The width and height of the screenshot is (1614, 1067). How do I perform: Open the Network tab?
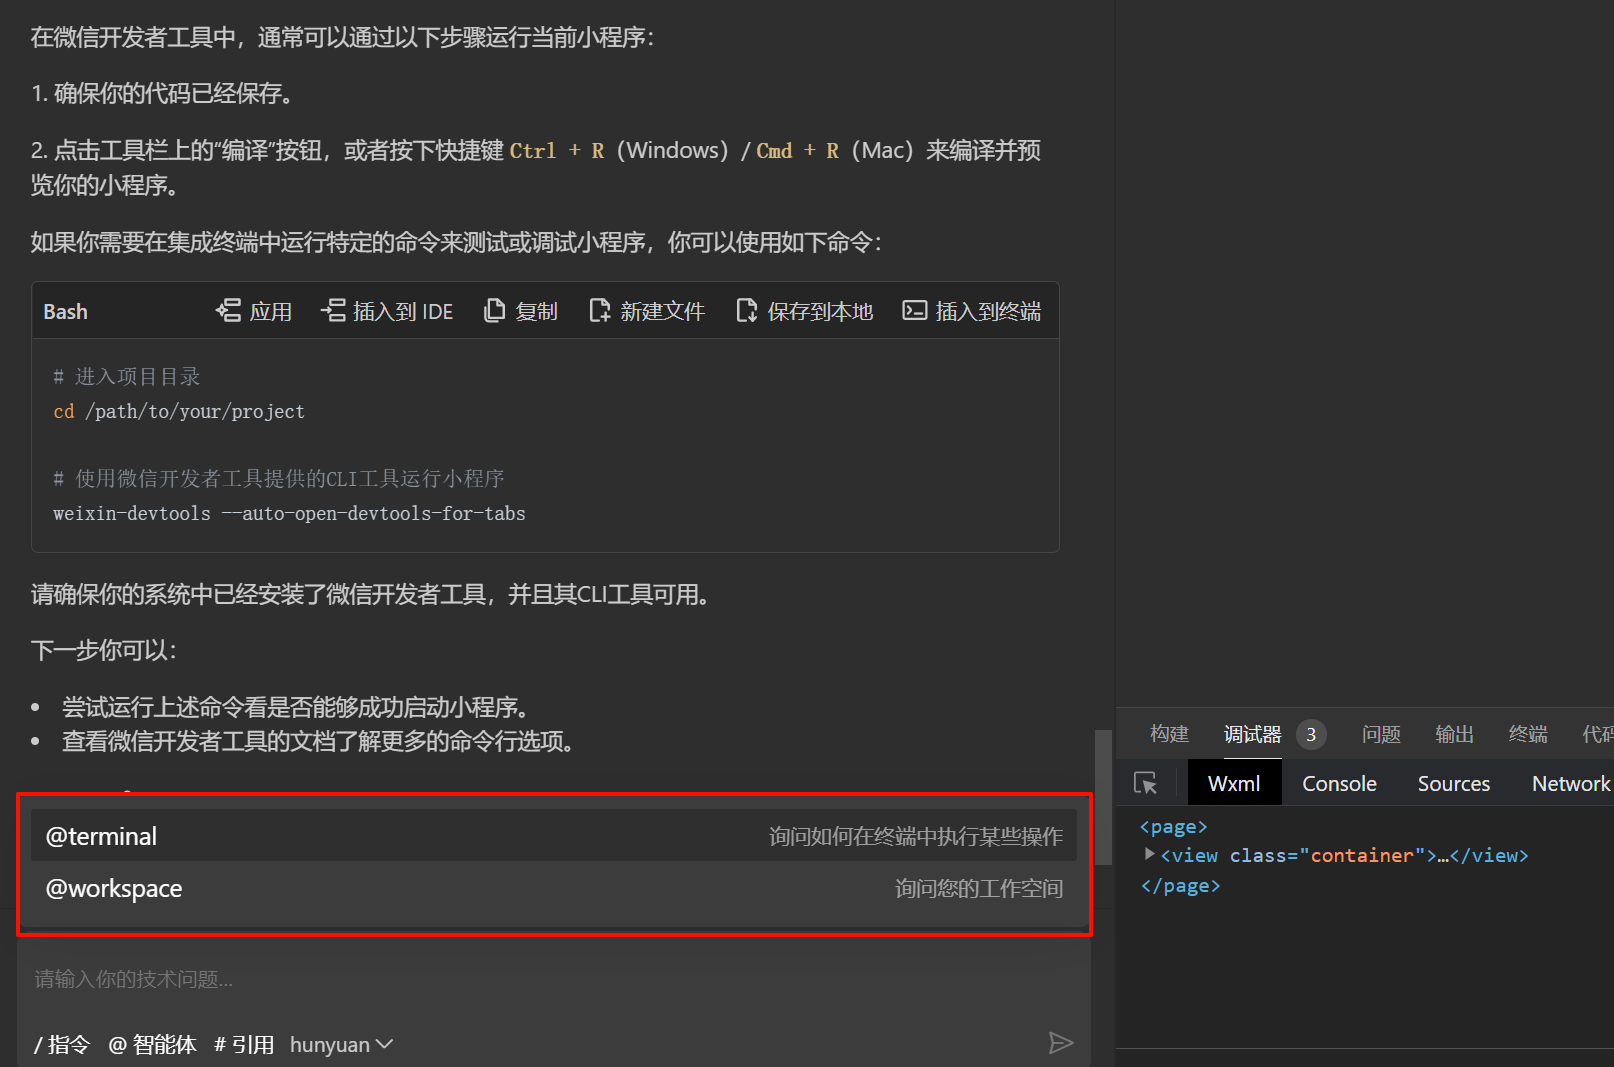coord(1570,783)
